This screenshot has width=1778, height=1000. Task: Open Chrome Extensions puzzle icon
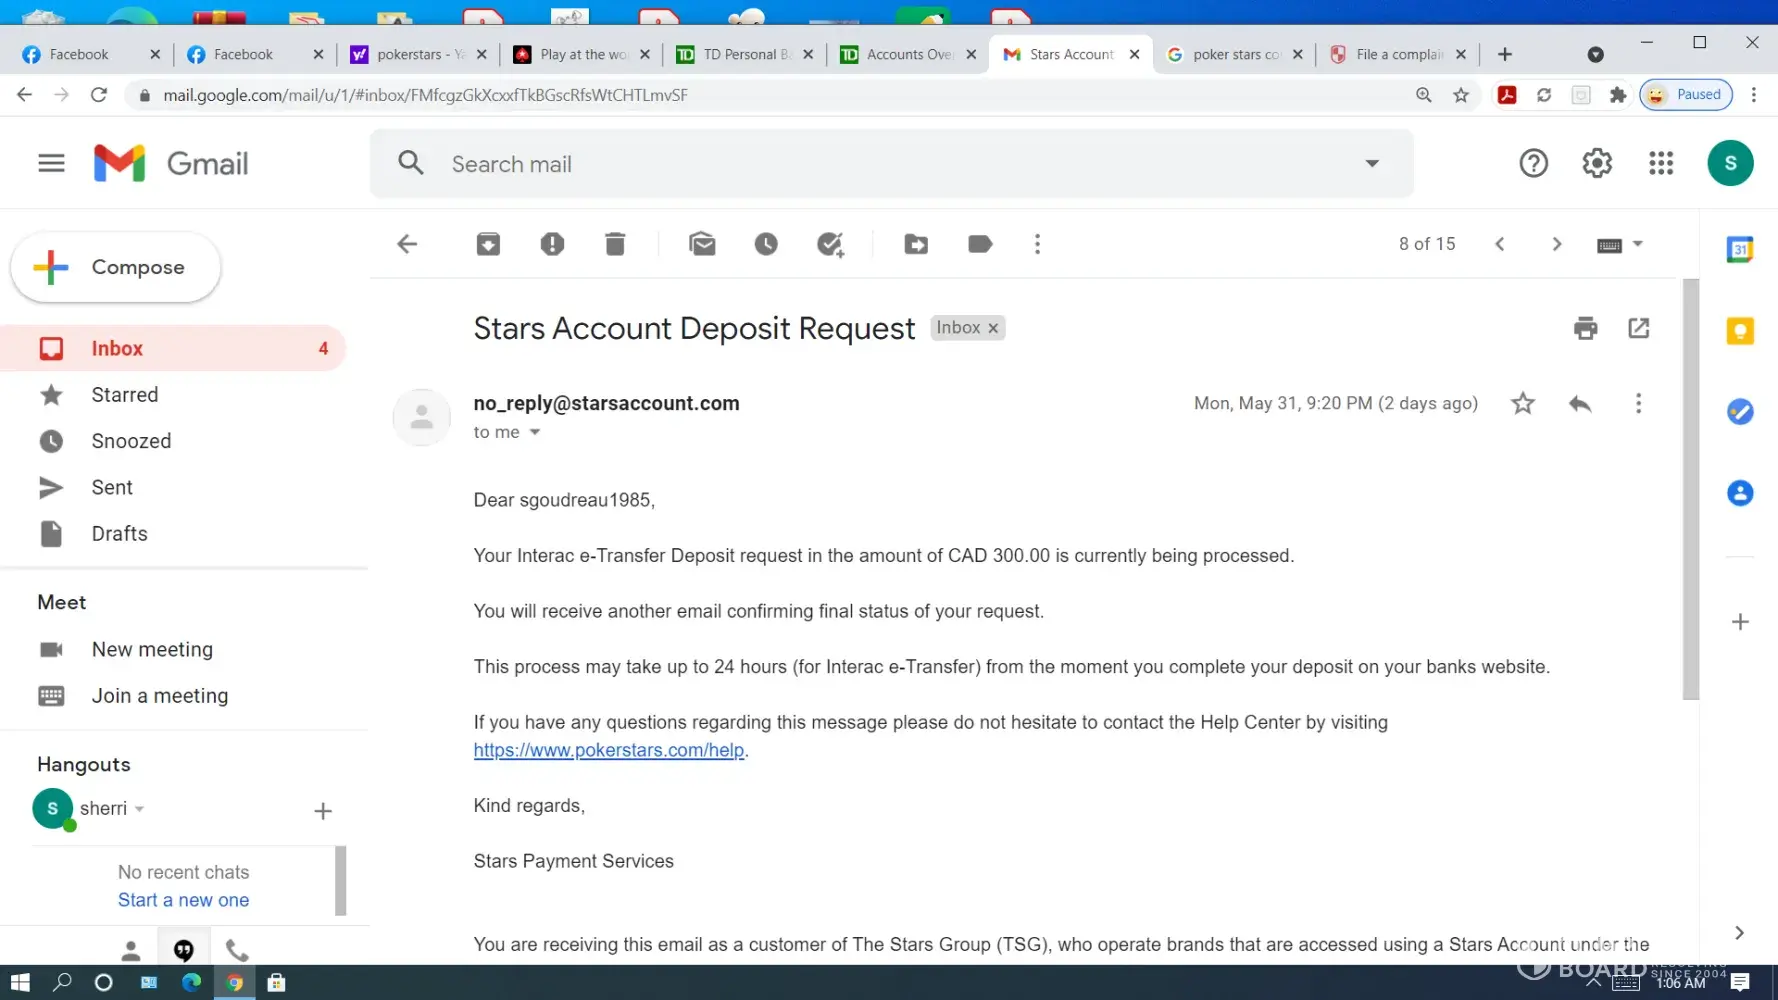[1618, 95]
